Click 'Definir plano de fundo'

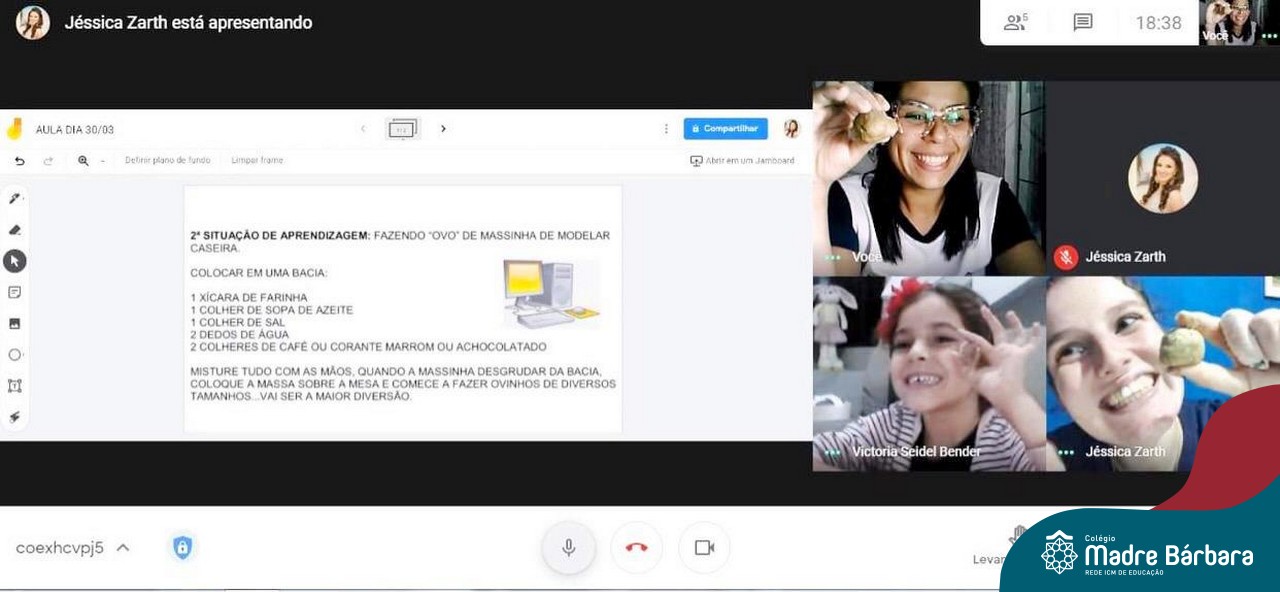(x=167, y=161)
